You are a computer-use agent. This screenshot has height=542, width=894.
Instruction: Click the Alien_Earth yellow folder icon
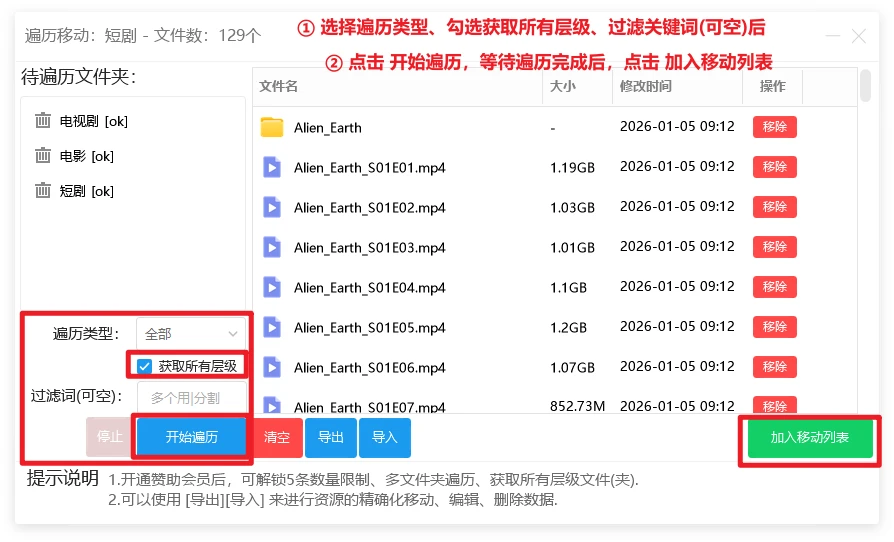tap(272, 127)
